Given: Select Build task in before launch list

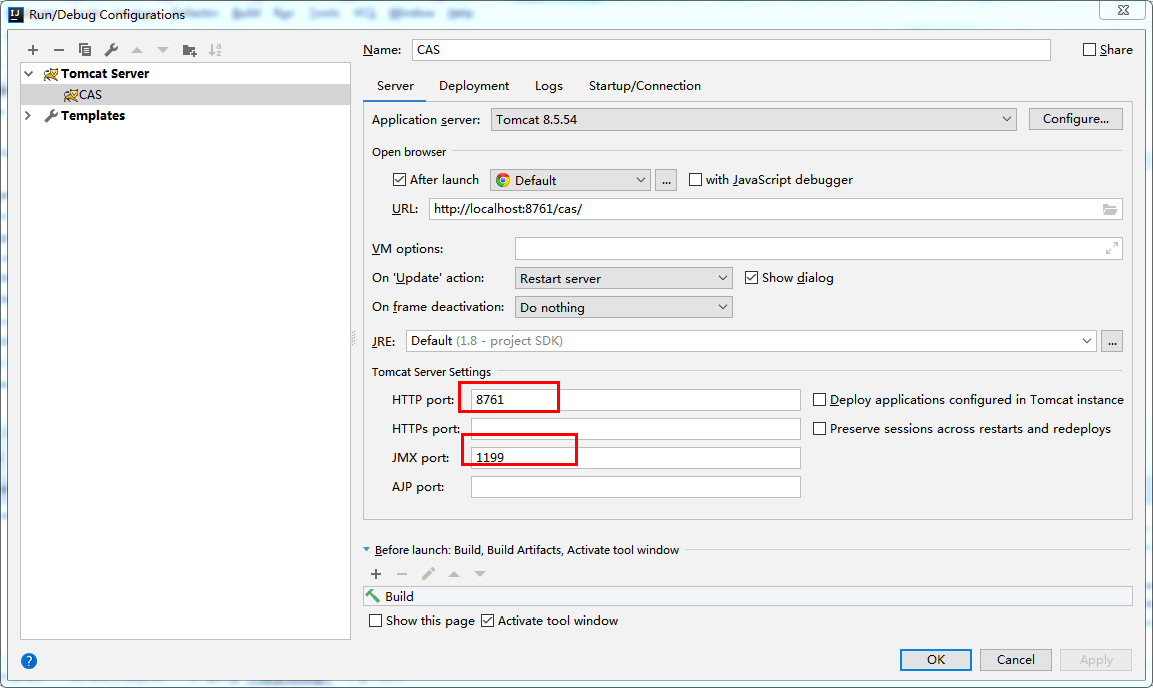Looking at the screenshot, I should click(748, 596).
